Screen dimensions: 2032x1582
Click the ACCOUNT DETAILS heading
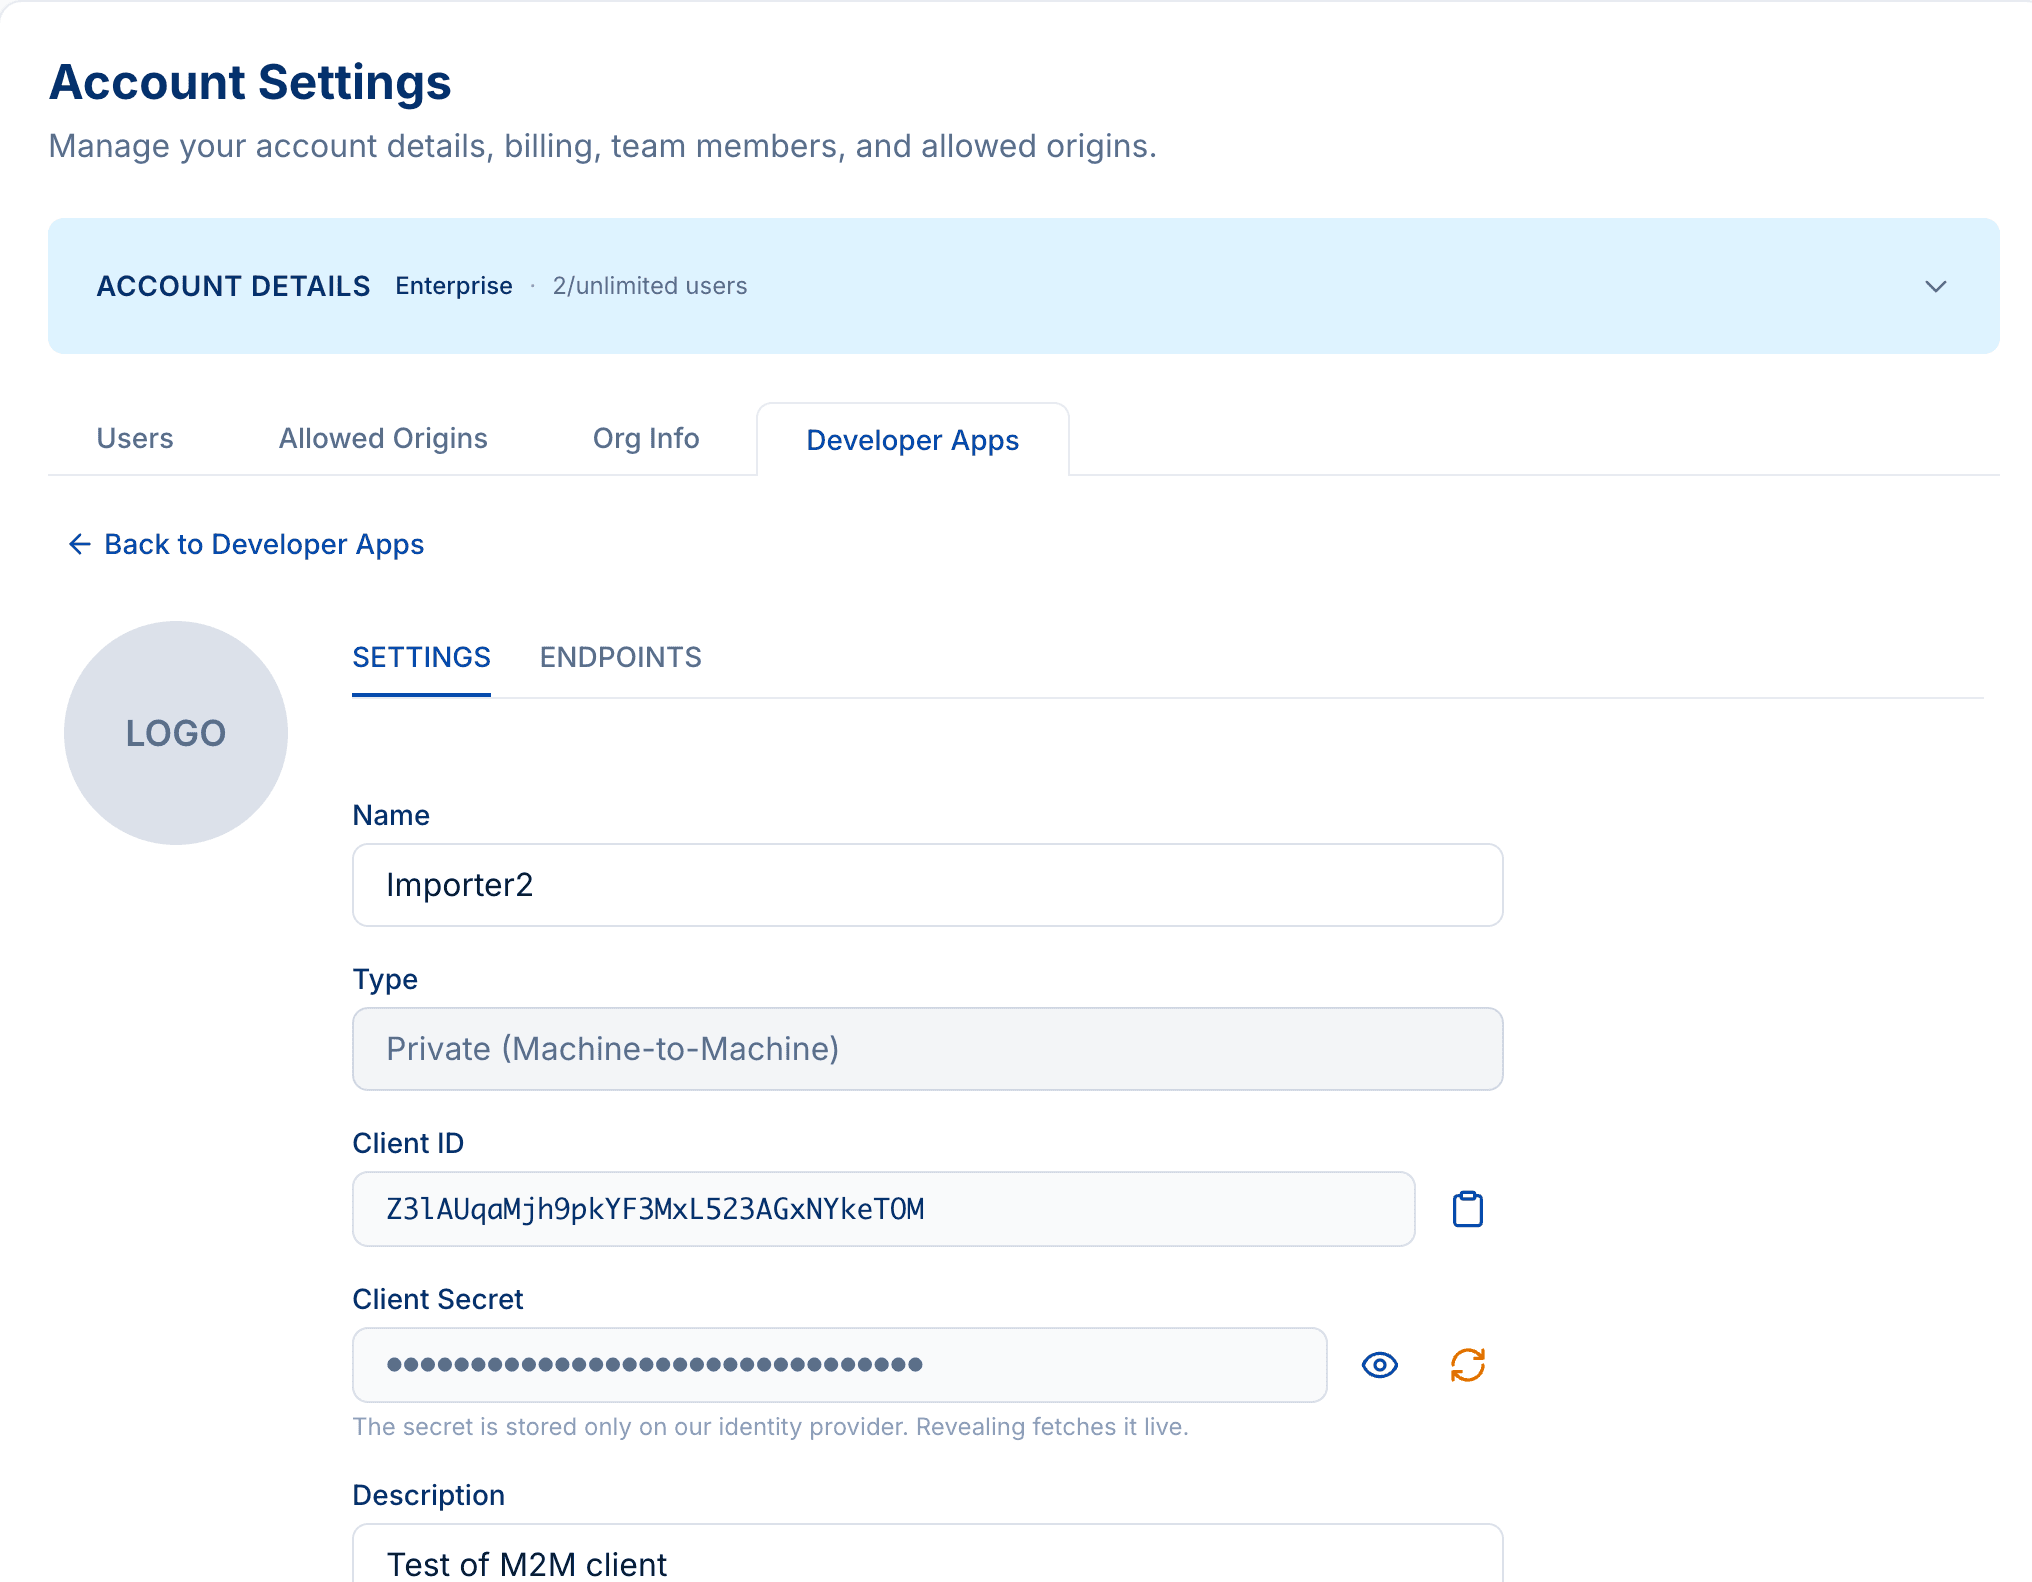click(x=233, y=286)
